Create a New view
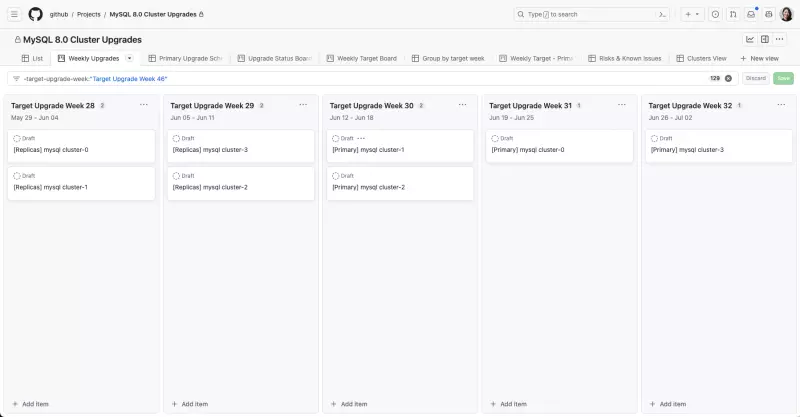Image resolution: width=800 pixels, height=417 pixels. point(759,59)
